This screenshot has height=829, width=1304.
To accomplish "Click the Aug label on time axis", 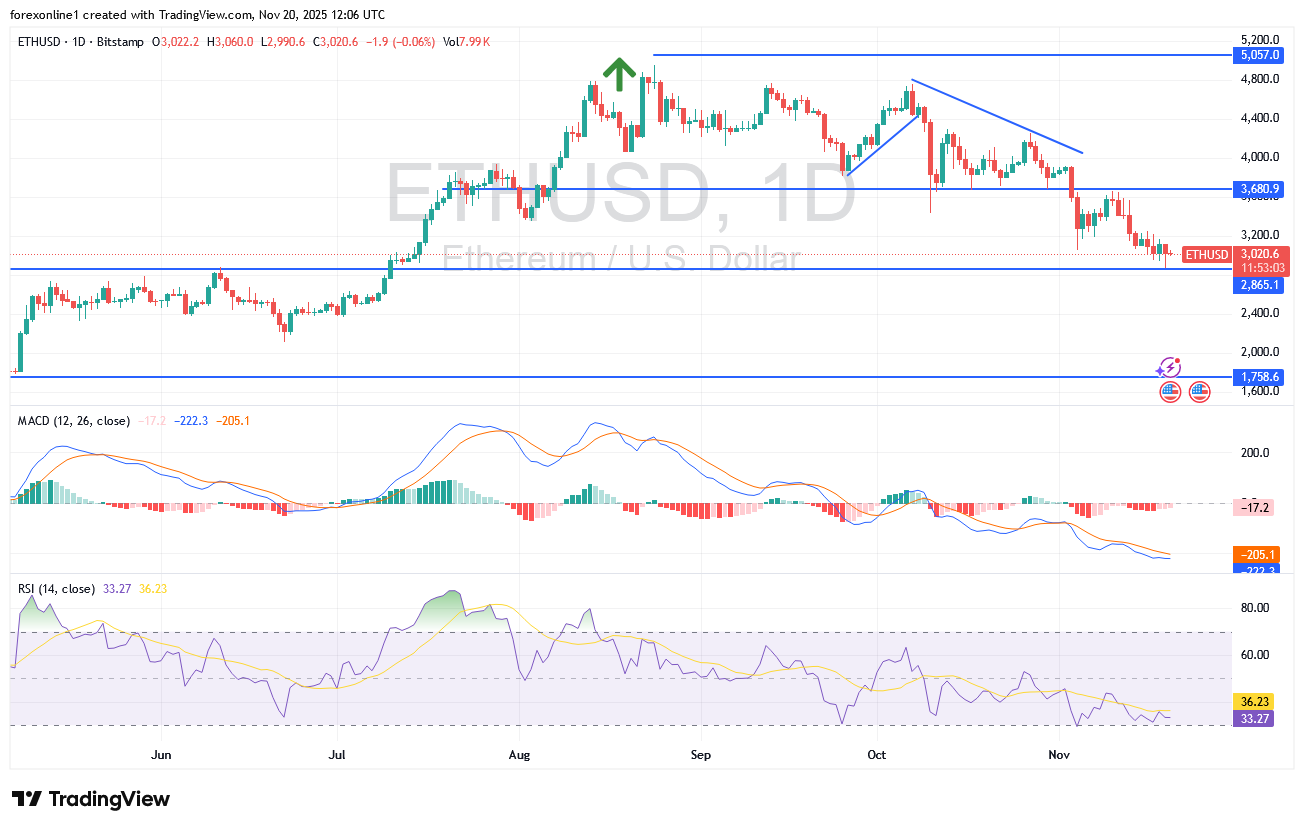I will (518, 755).
